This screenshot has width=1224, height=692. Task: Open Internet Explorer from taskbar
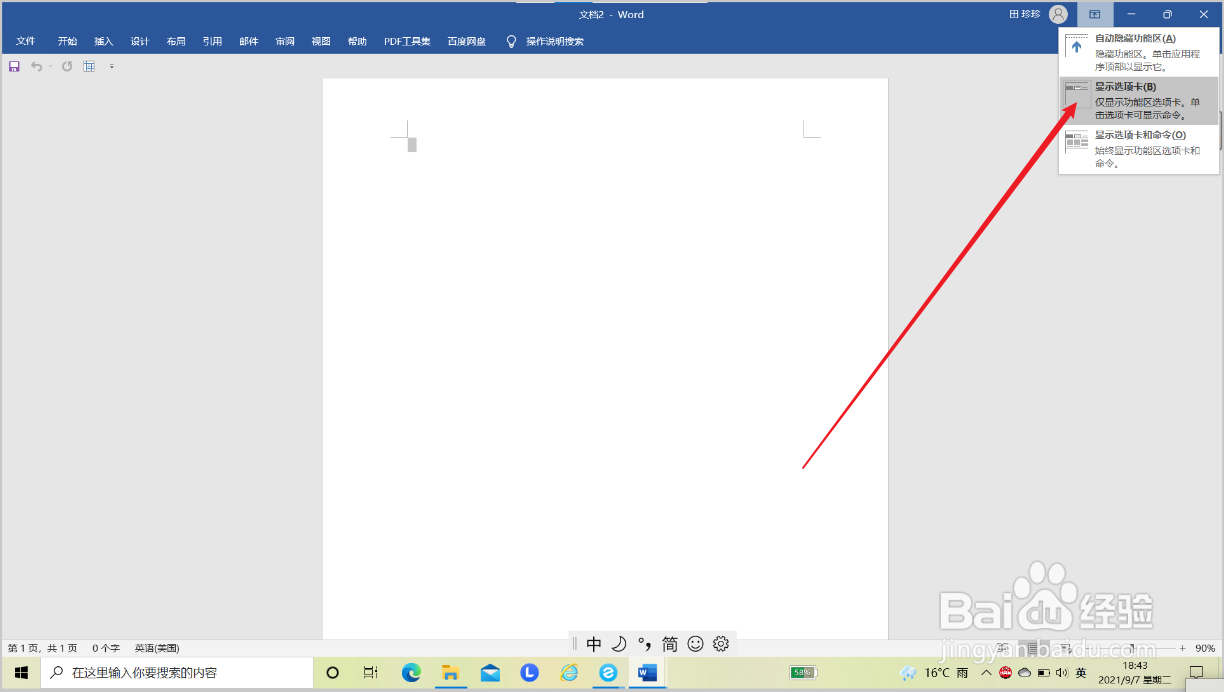pyautogui.click(x=569, y=673)
